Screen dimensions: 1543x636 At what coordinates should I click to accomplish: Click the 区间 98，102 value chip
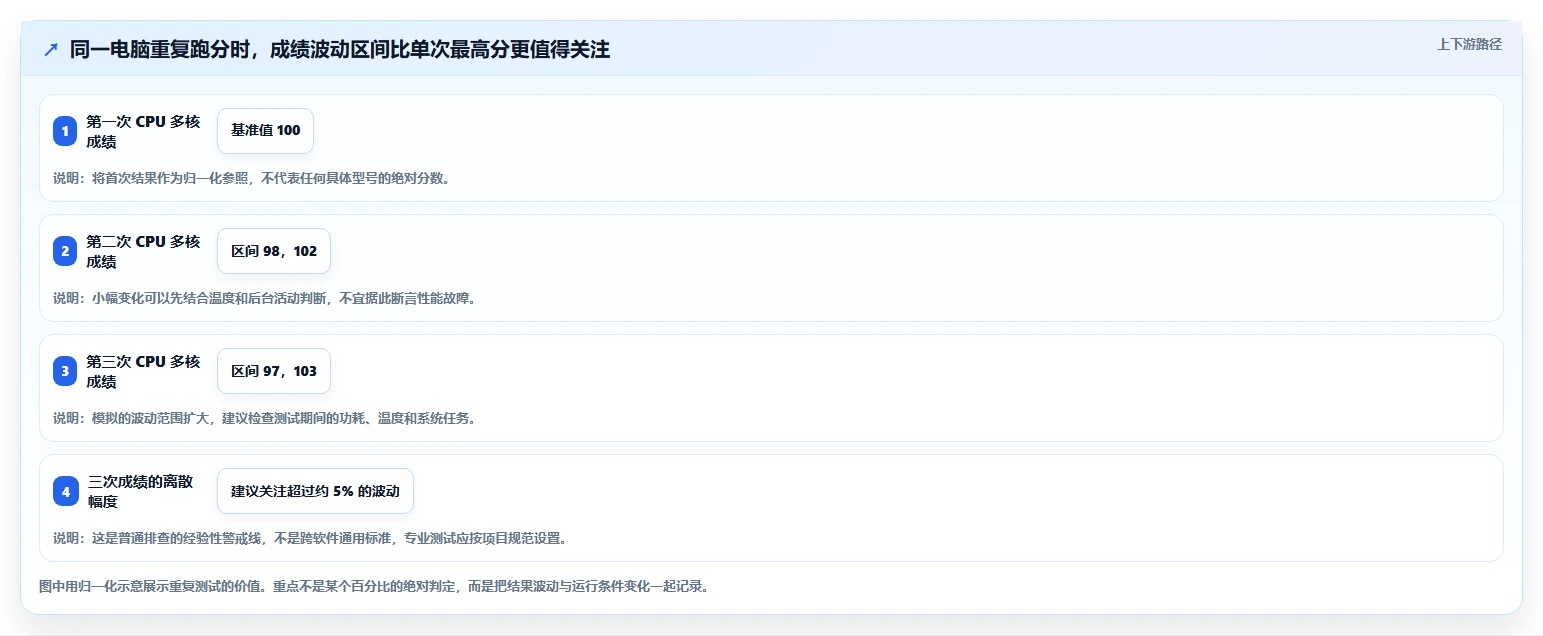(274, 251)
